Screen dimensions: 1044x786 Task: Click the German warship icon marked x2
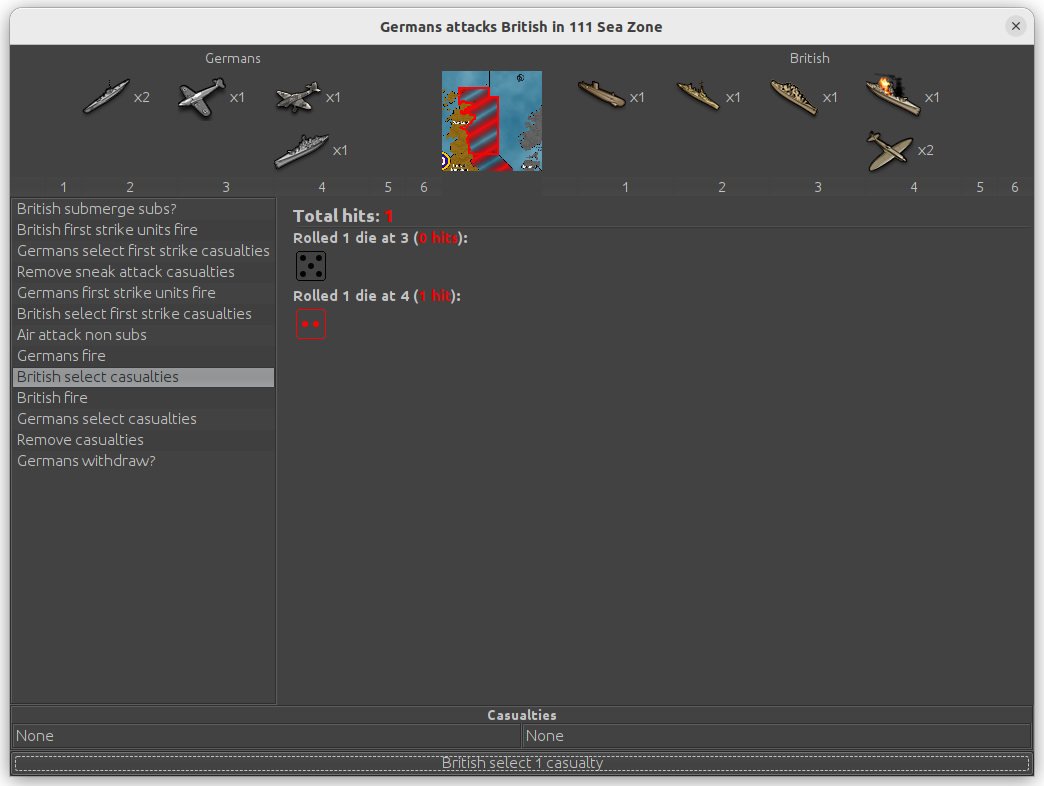pos(106,97)
